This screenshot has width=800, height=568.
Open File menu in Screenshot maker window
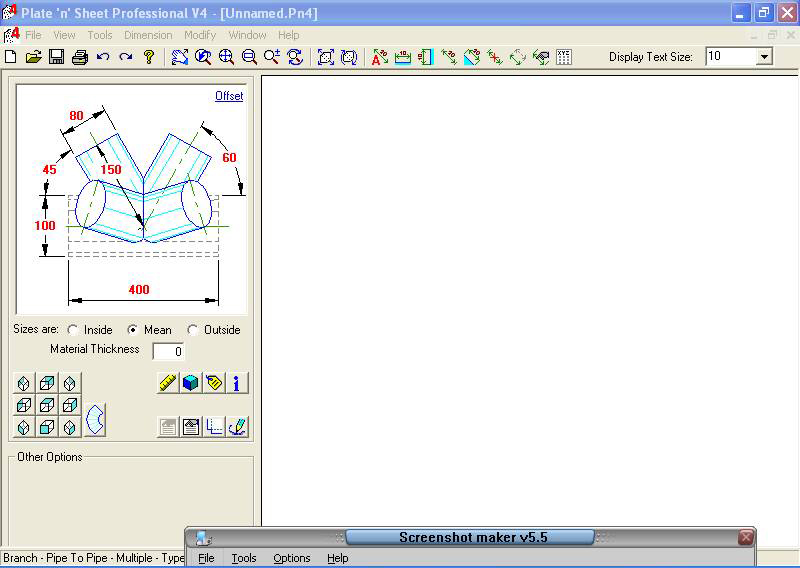tap(206, 558)
